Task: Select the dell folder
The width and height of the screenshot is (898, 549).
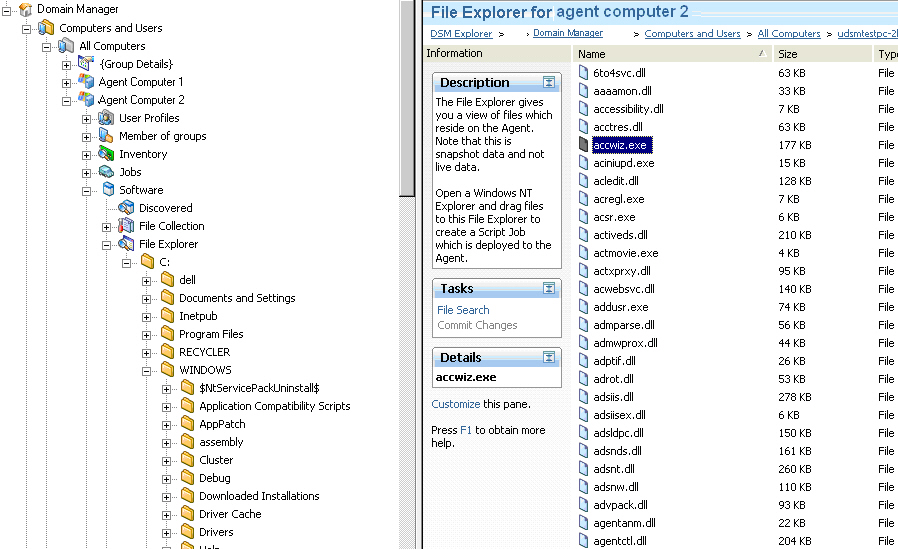Action: click(187, 280)
